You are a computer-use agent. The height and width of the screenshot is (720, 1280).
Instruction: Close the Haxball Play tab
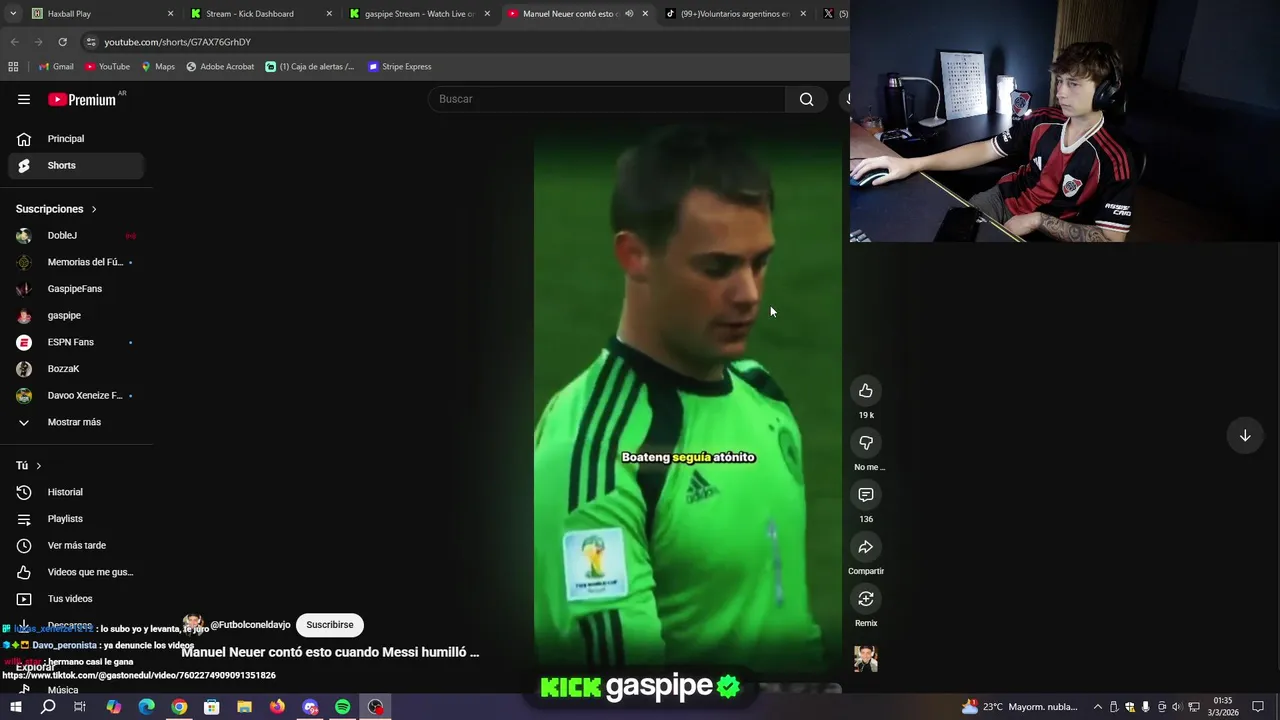[x=170, y=14]
